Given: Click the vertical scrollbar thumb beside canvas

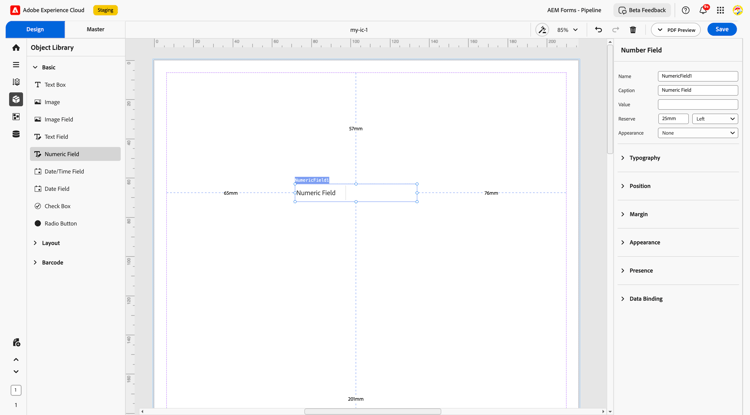Looking at the screenshot, I should (x=610, y=99).
